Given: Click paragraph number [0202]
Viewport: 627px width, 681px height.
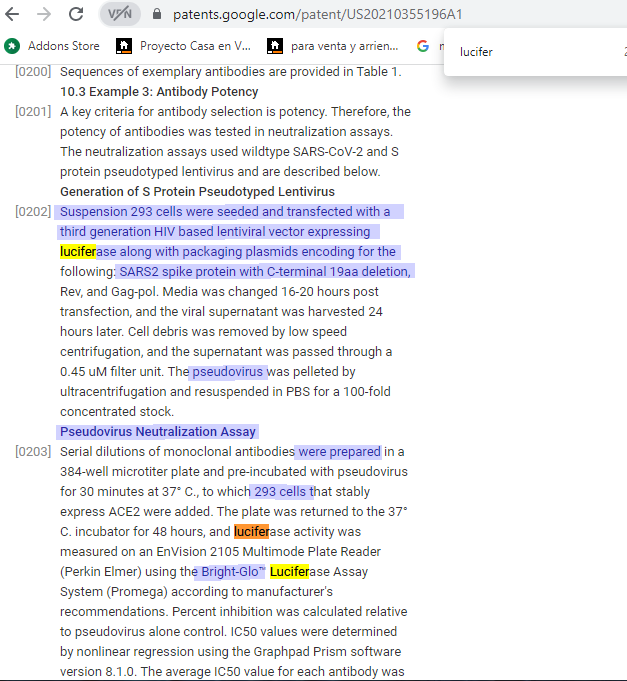Looking at the screenshot, I should pos(33,212).
